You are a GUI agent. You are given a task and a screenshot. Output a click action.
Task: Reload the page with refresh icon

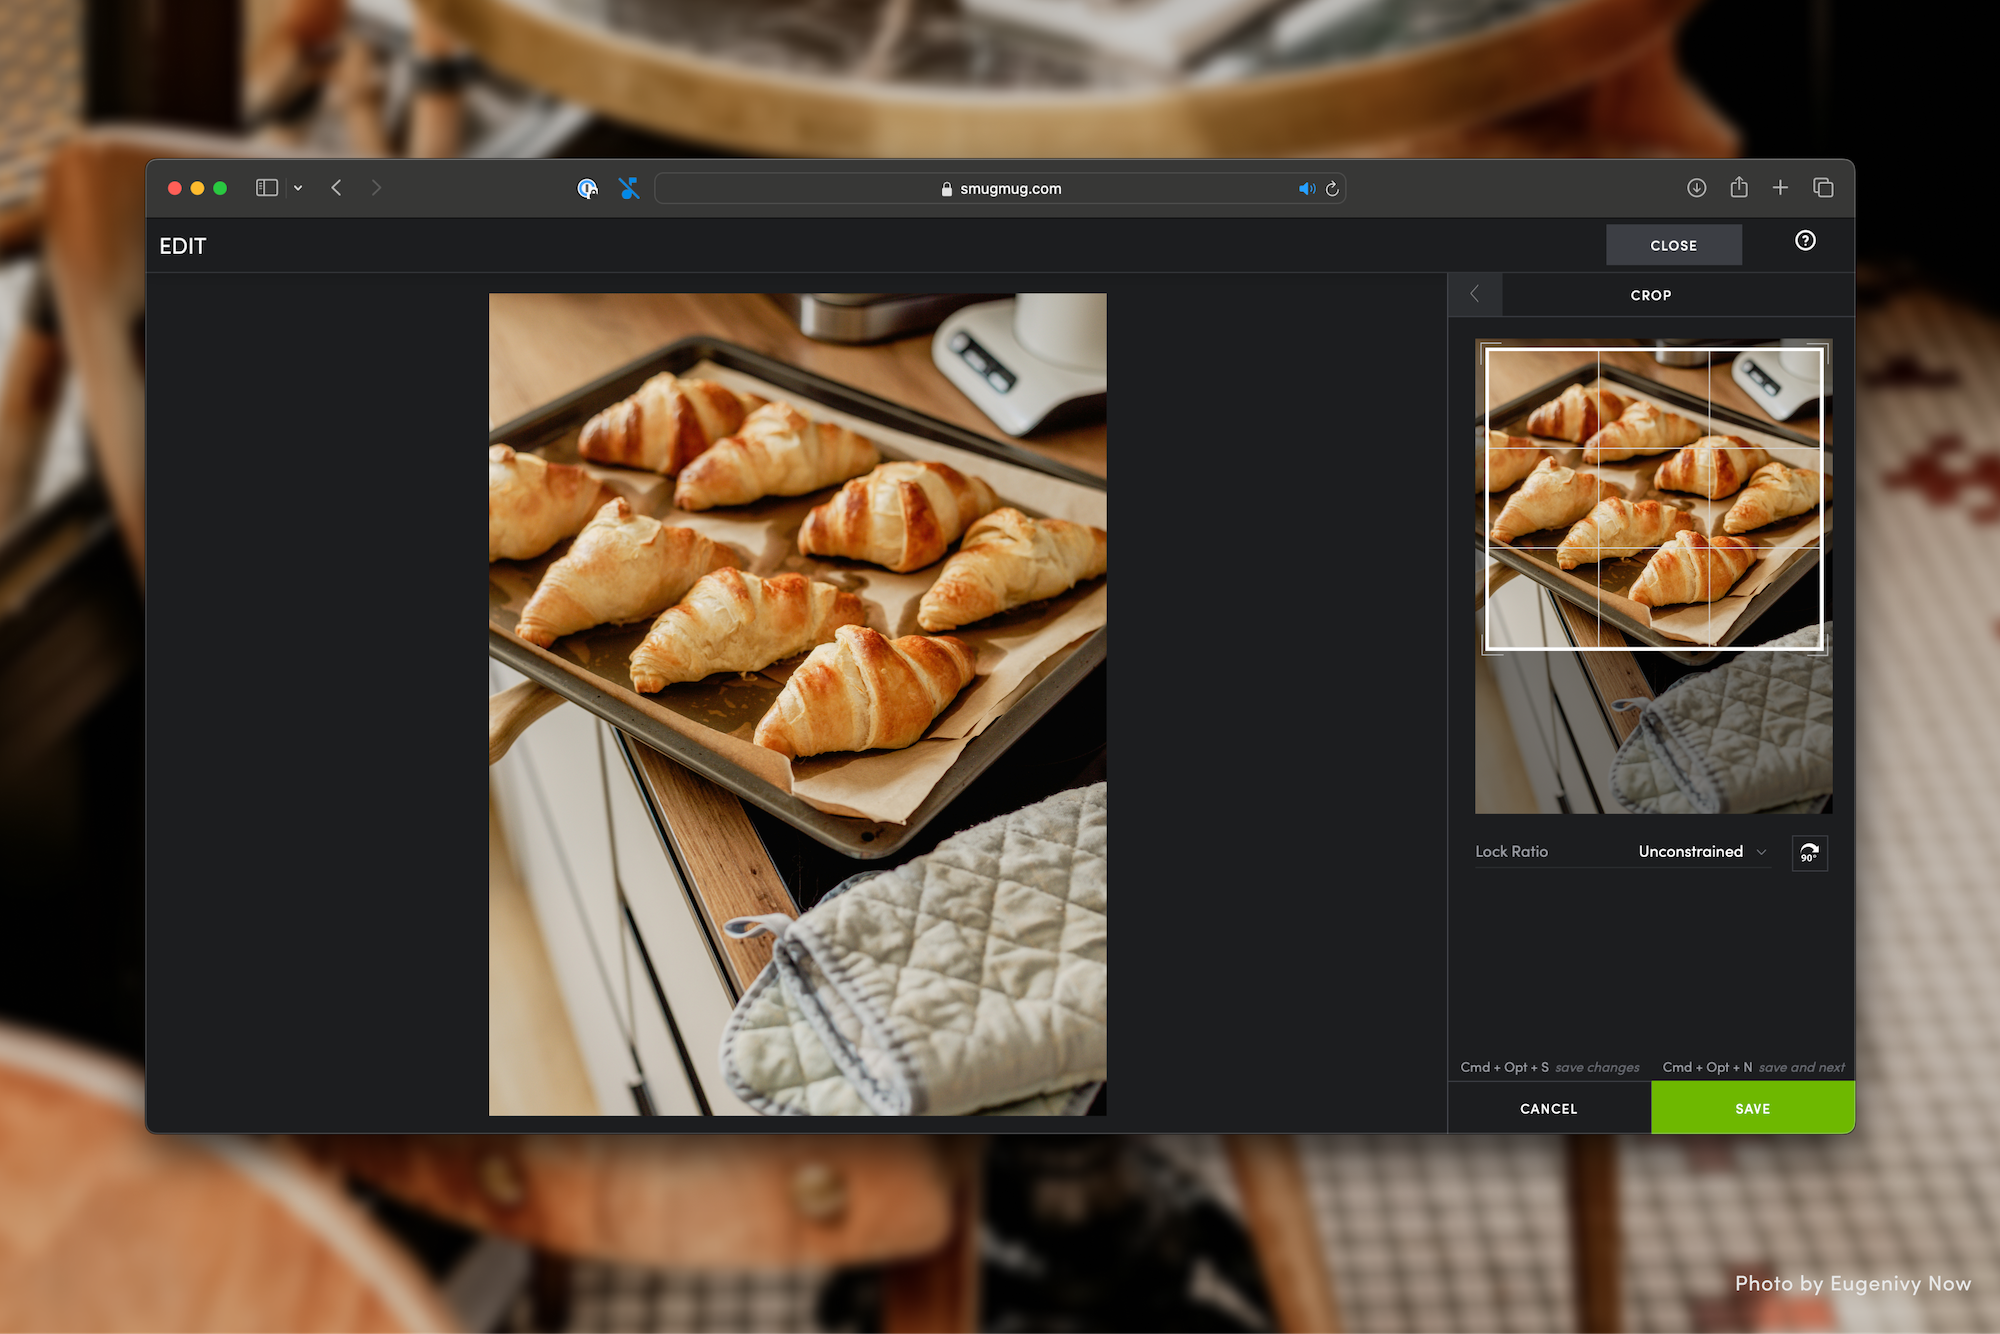pyautogui.click(x=1332, y=189)
